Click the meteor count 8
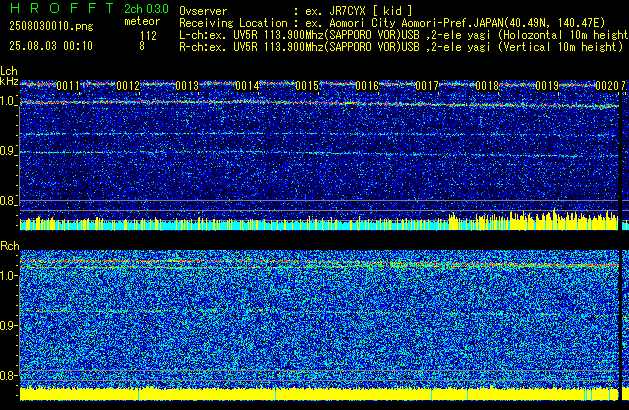 [x=142, y=46]
